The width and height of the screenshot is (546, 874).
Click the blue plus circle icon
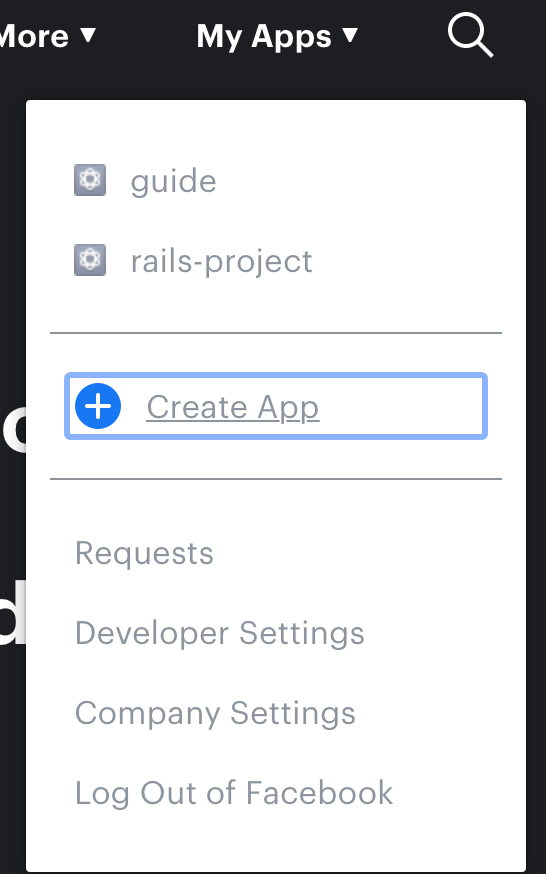(x=98, y=406)
